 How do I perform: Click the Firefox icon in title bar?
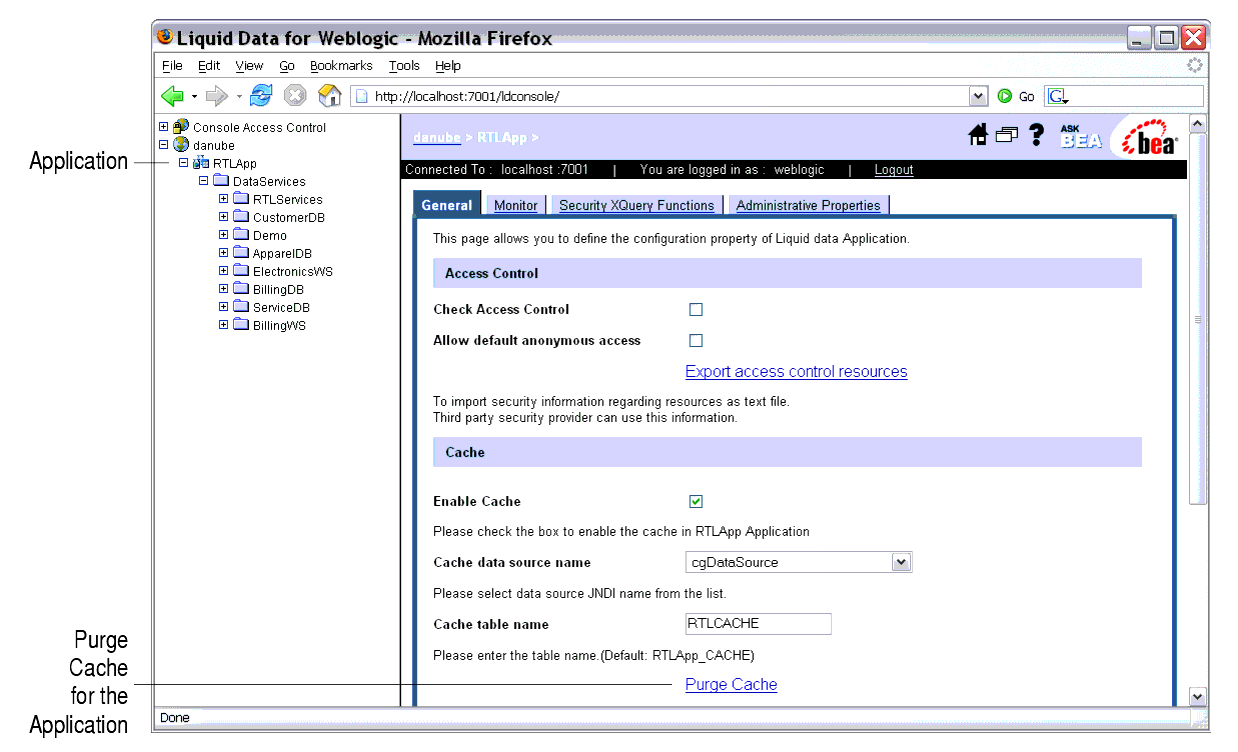[x=165, y=37]
